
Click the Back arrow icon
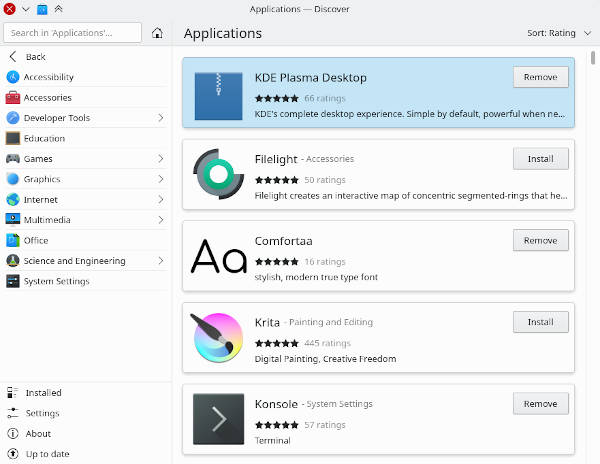click(x=13, y=57)
